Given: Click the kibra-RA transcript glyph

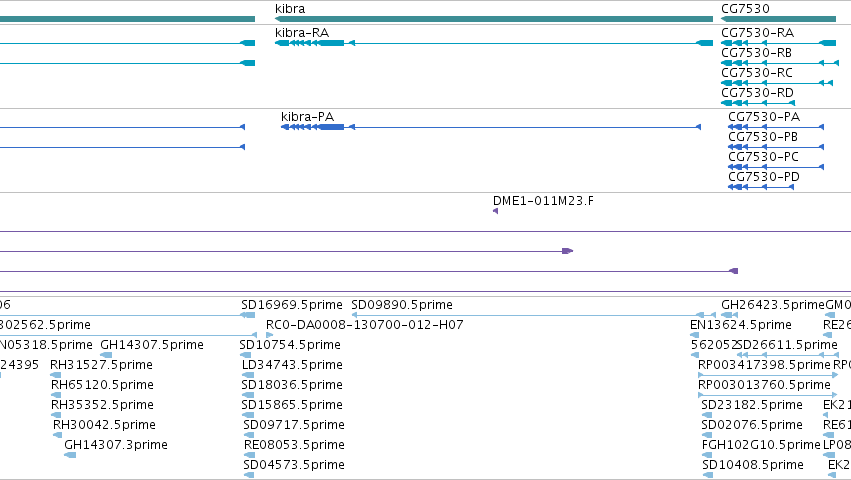Looking at the screenshot, I should pyautogui.click(x=494, y=43).
